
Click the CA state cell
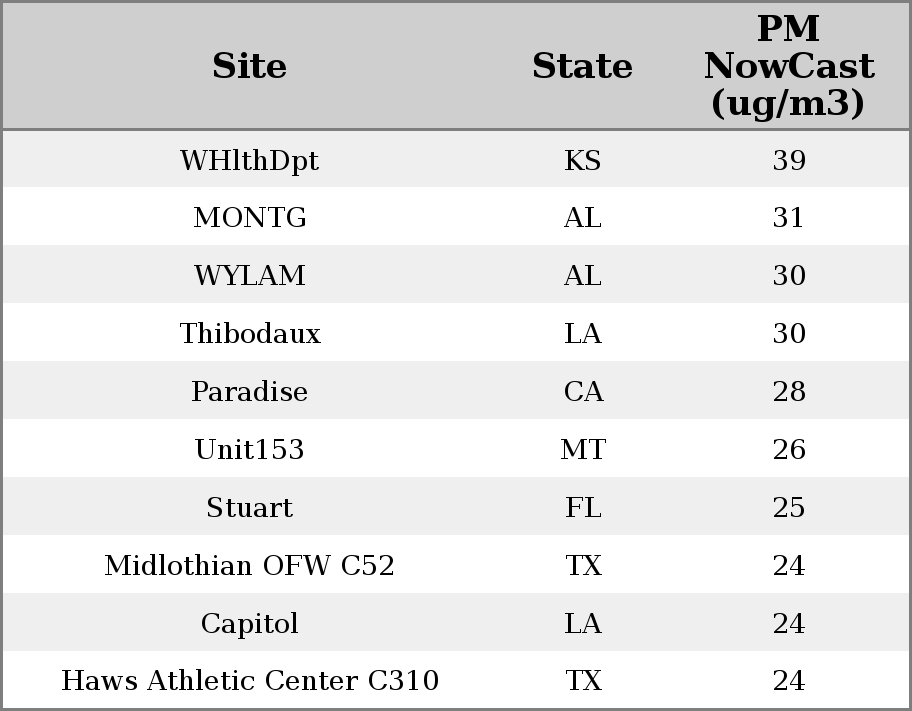tap(582, 392)
